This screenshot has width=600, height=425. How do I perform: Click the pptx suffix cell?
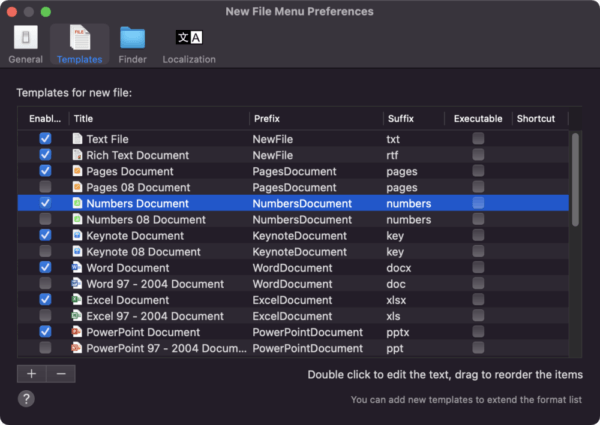click(398, 332)
